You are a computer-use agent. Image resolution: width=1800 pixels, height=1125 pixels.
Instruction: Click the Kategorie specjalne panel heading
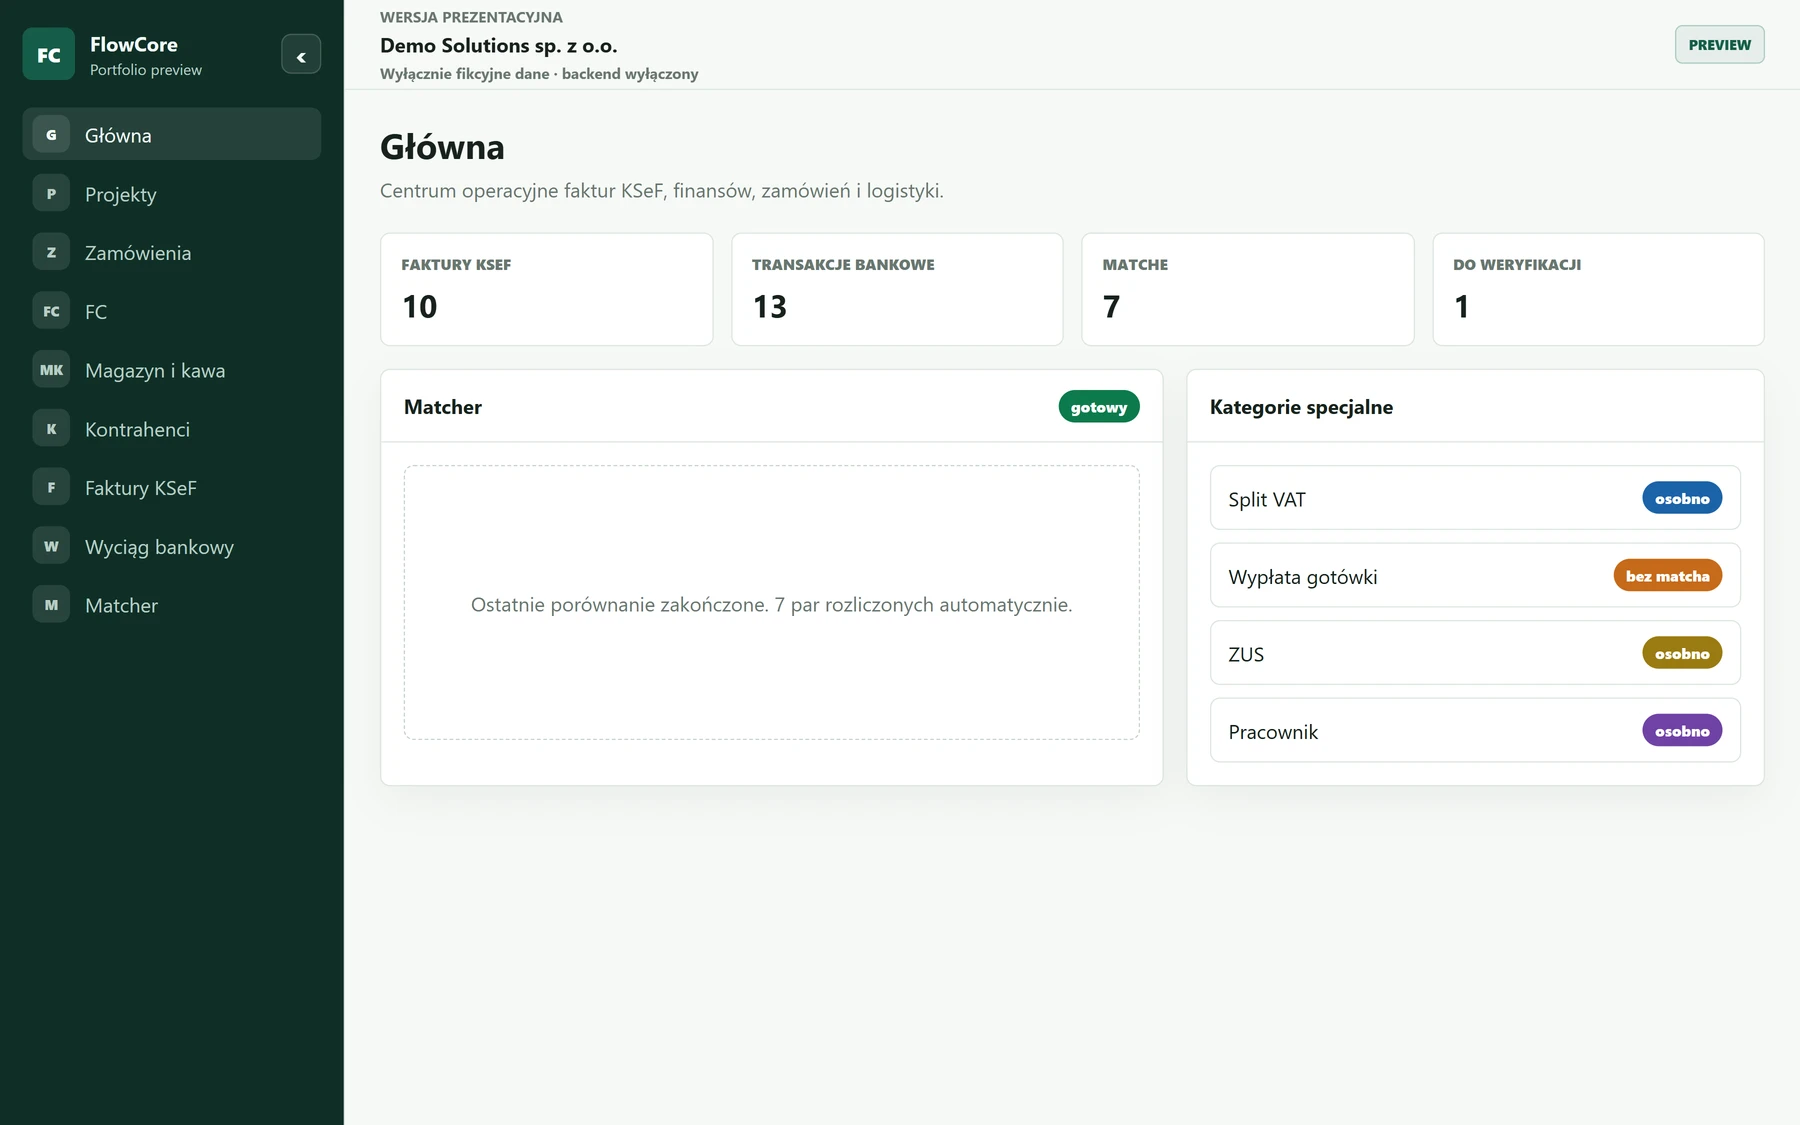[x=1301, y=407]
